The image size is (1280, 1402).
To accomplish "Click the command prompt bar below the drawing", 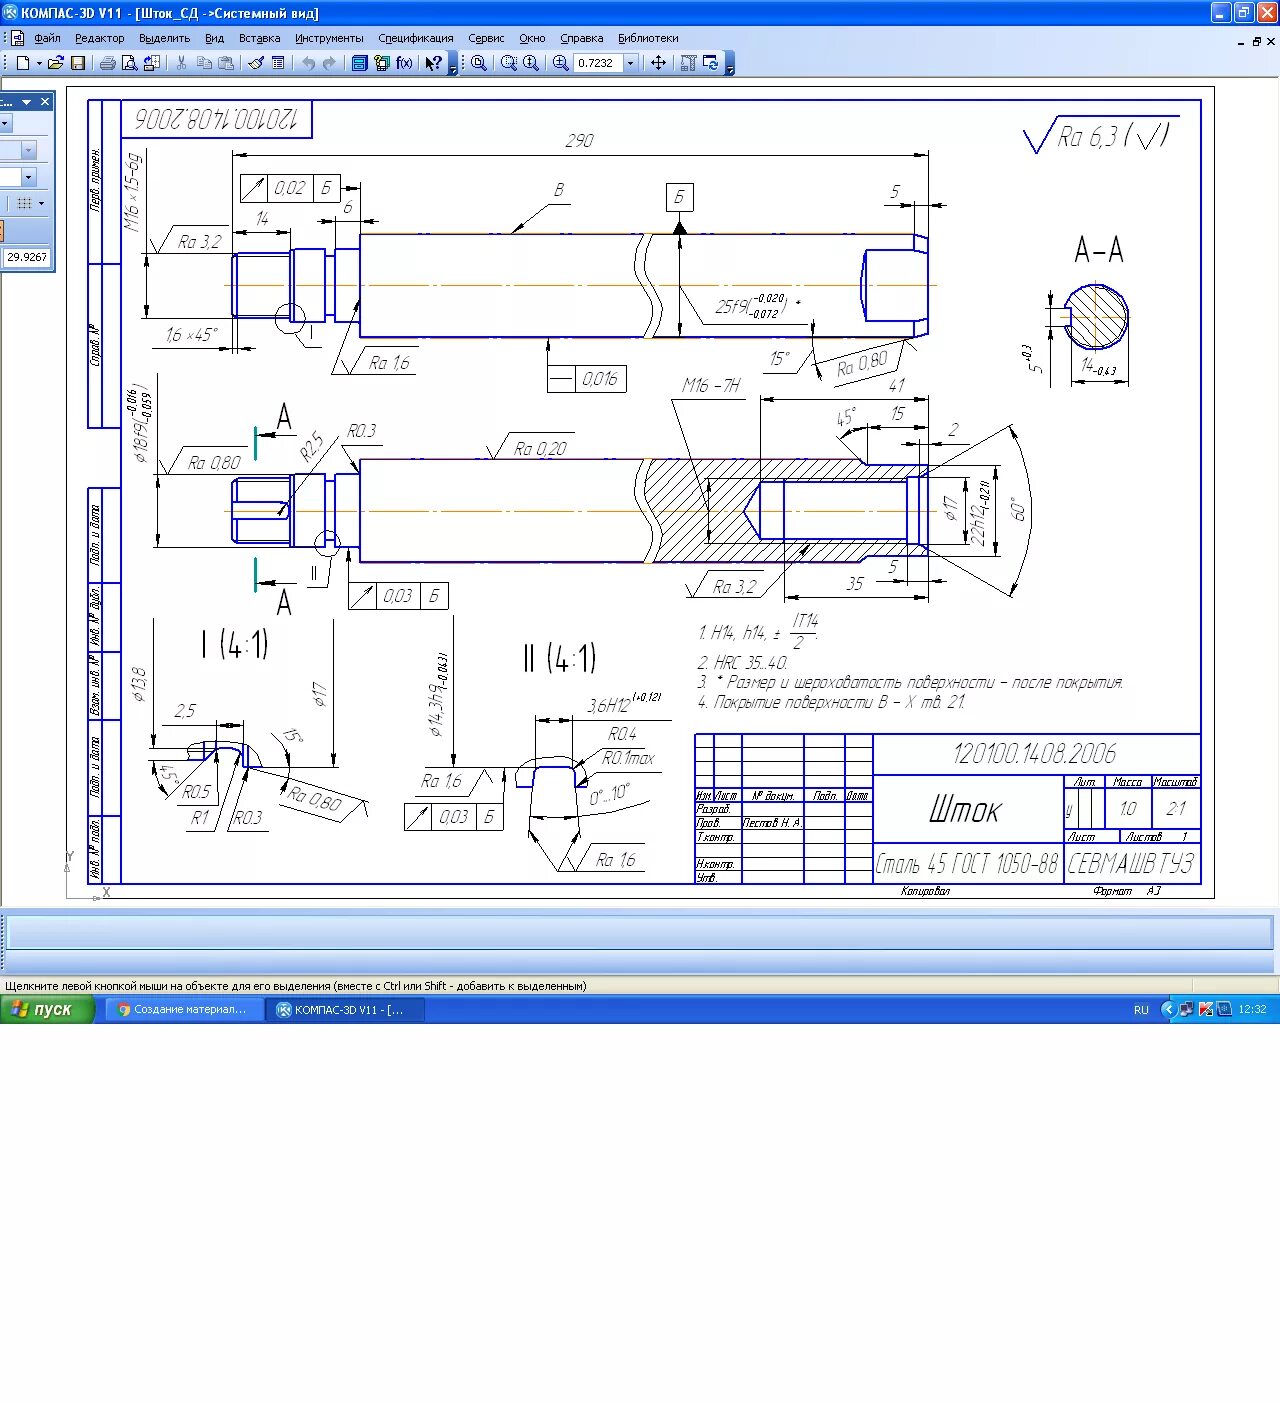I will (x=640, y=933).
